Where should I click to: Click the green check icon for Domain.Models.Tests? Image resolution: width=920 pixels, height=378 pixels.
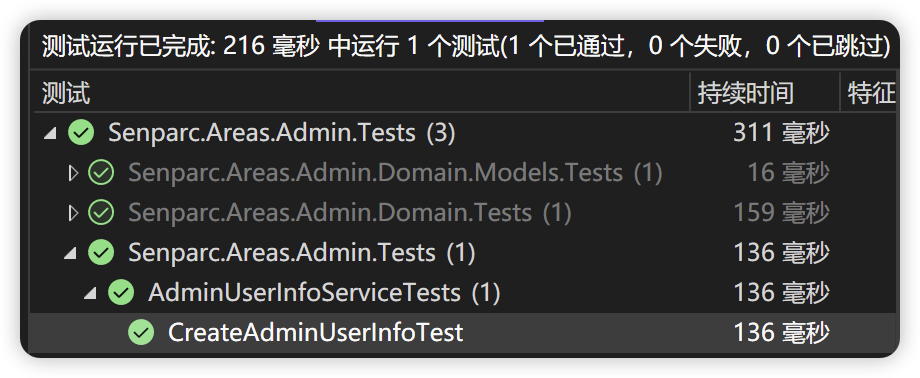pos(101,173)
